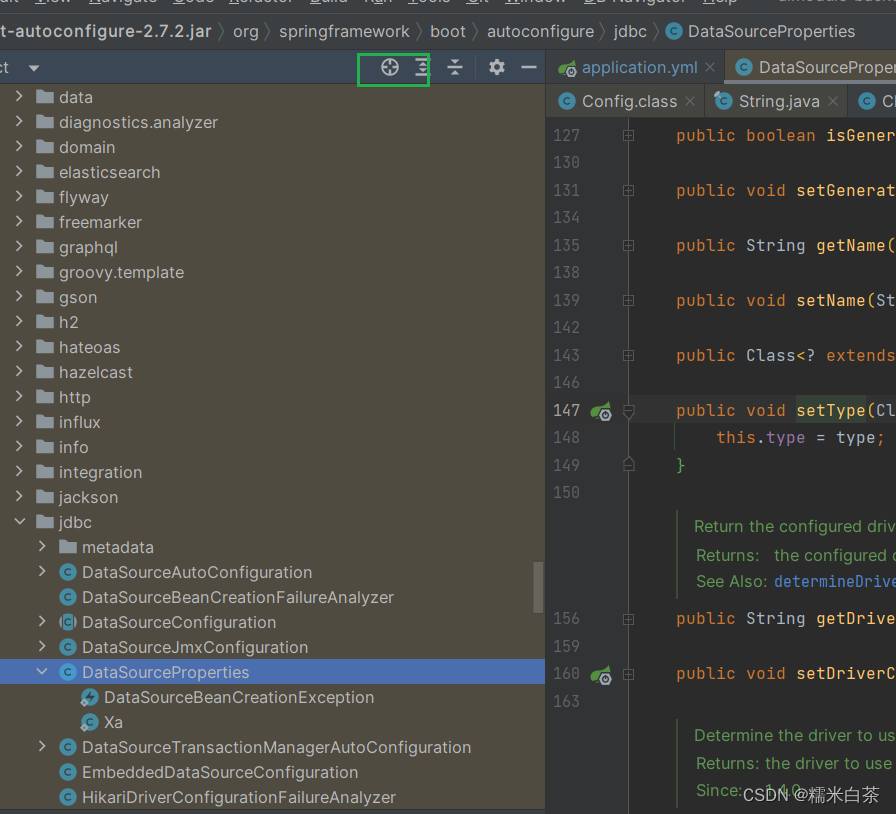Screen dimensions: 896x814
Task: Unfold the setGenerat method at line 131
Action: click(628, 190)
